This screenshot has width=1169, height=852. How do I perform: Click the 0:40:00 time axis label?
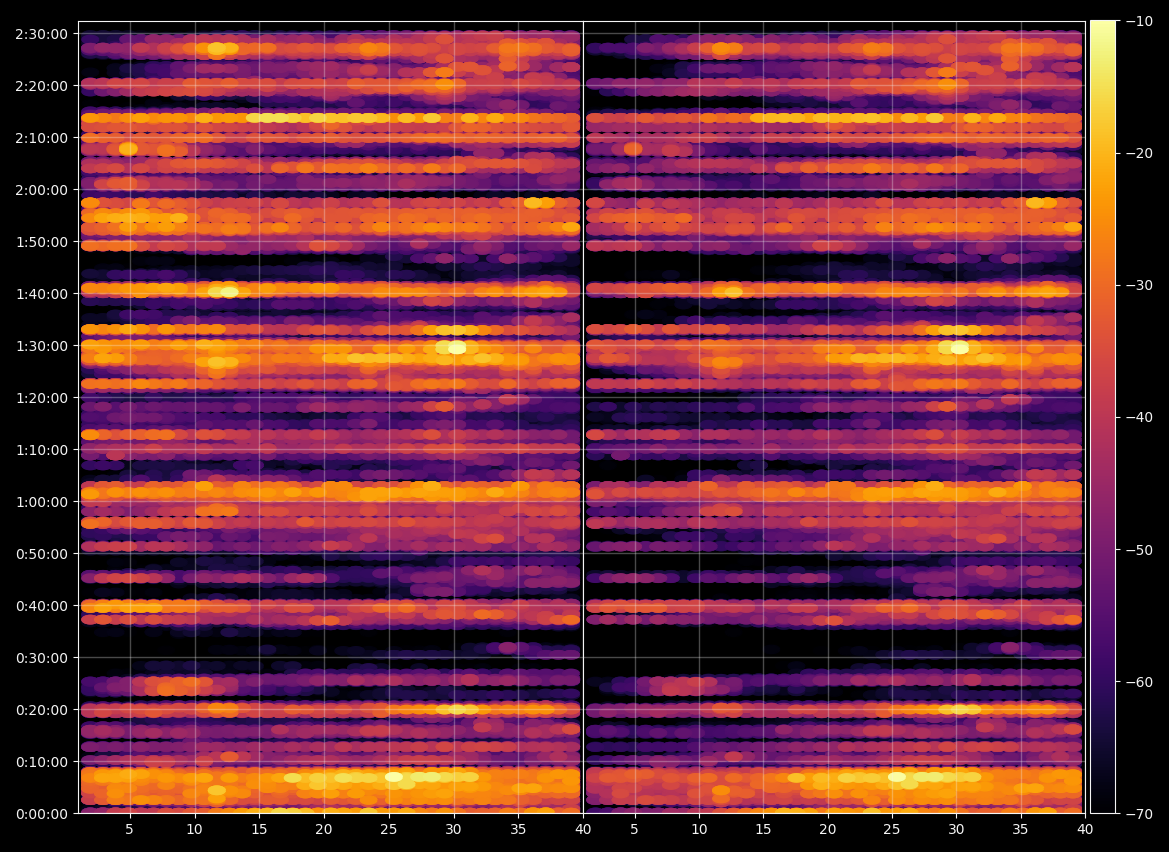click(41, 606)
